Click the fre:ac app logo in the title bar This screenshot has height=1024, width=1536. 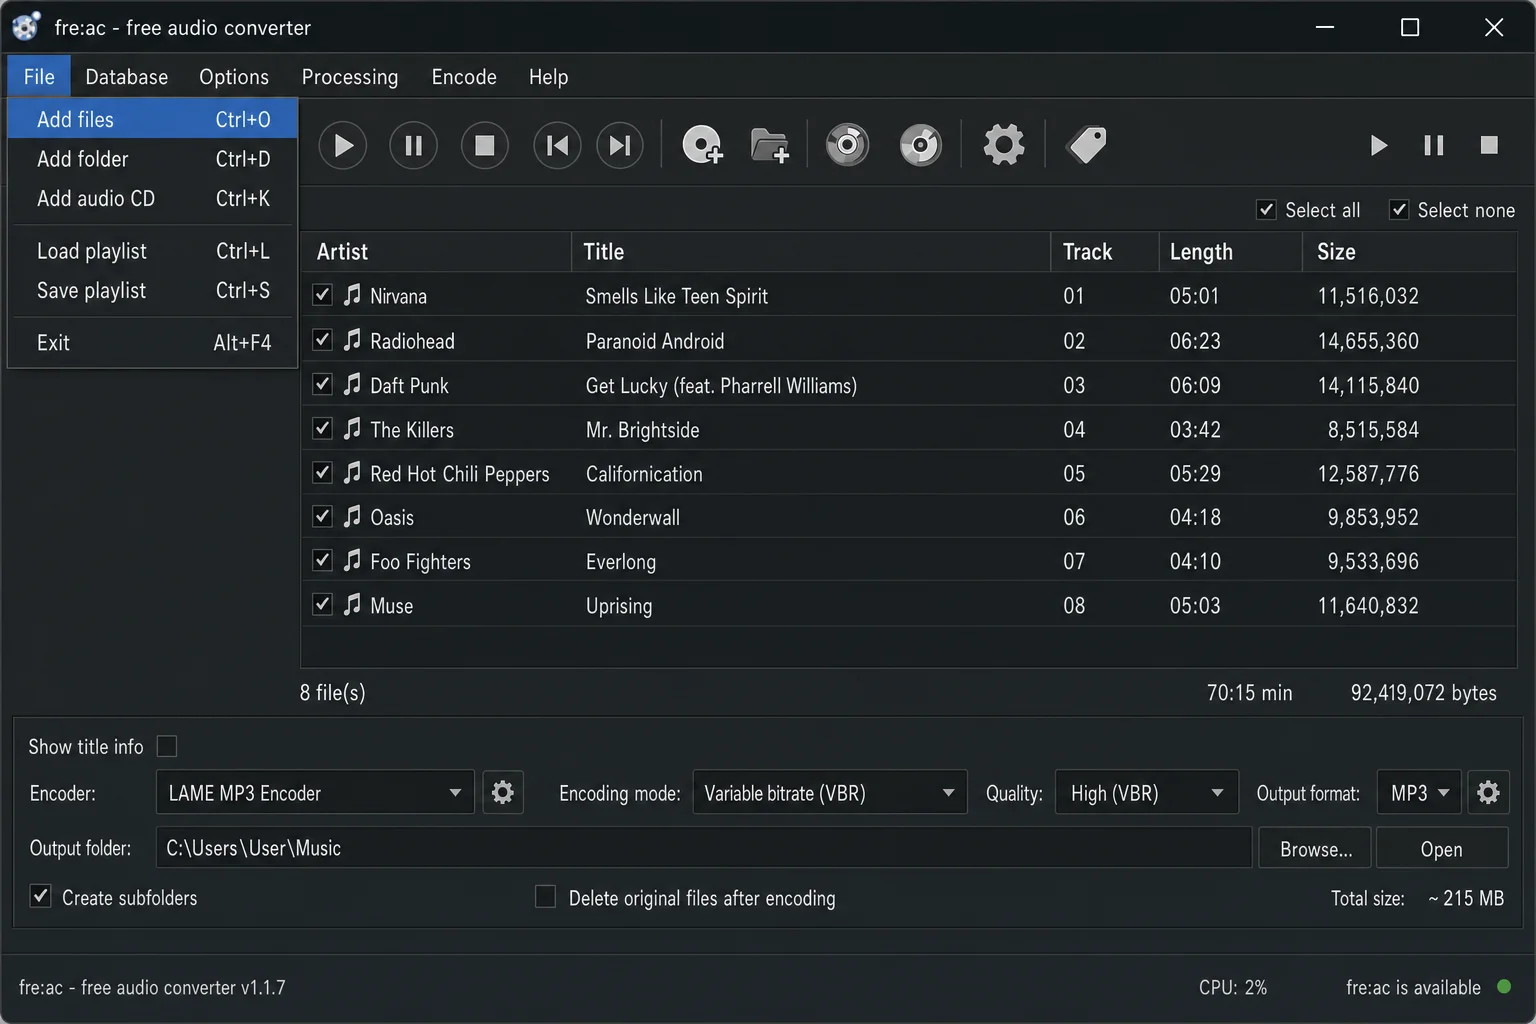26,27
